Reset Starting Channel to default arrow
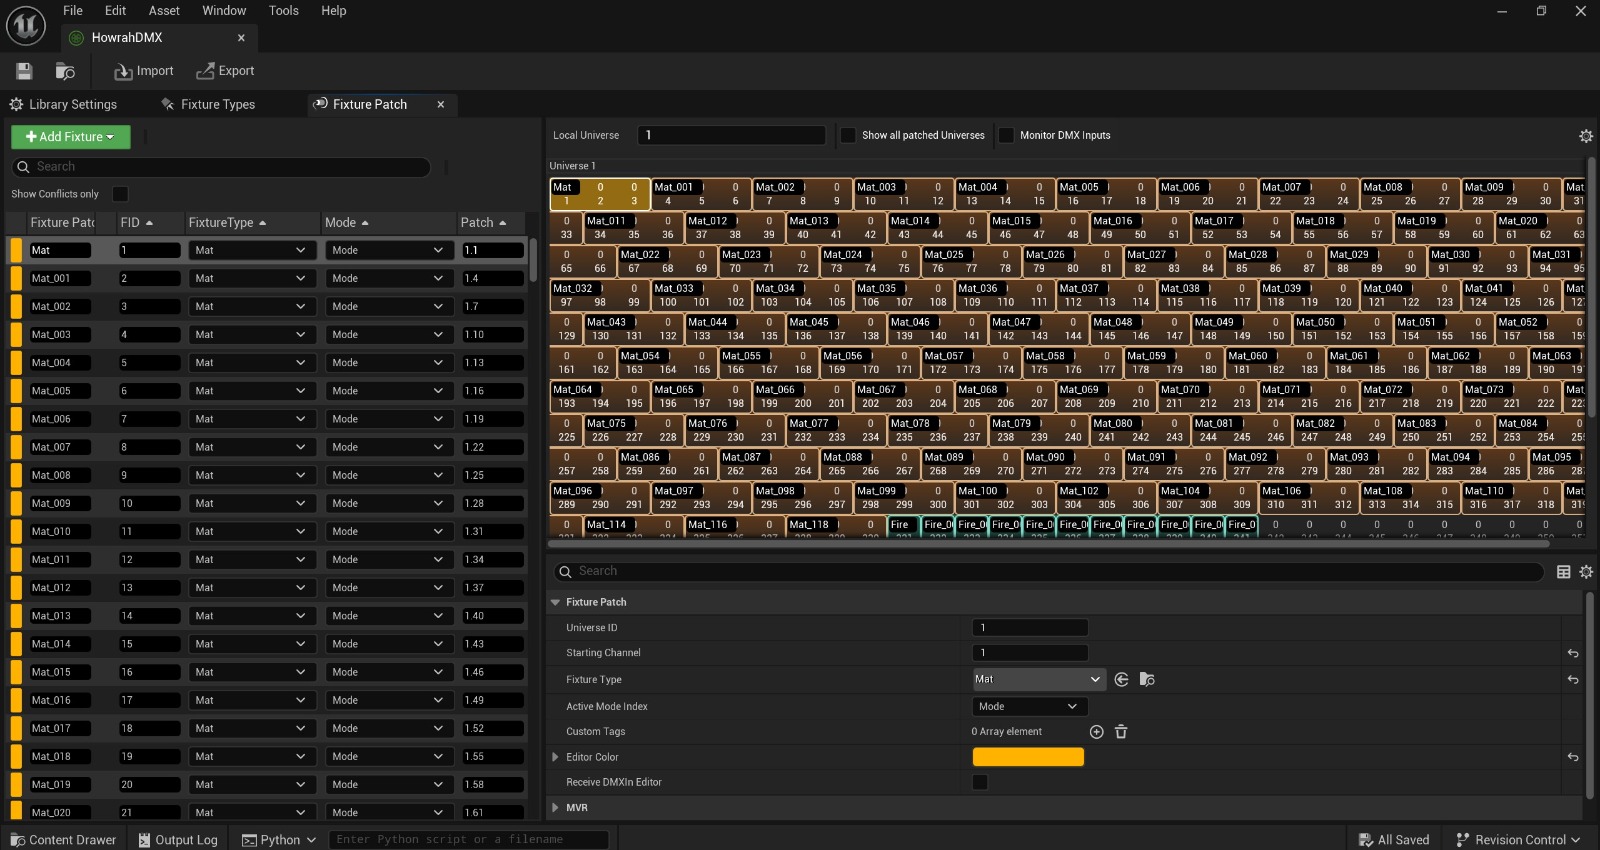1600x850 pixels. click(1573, 653)
